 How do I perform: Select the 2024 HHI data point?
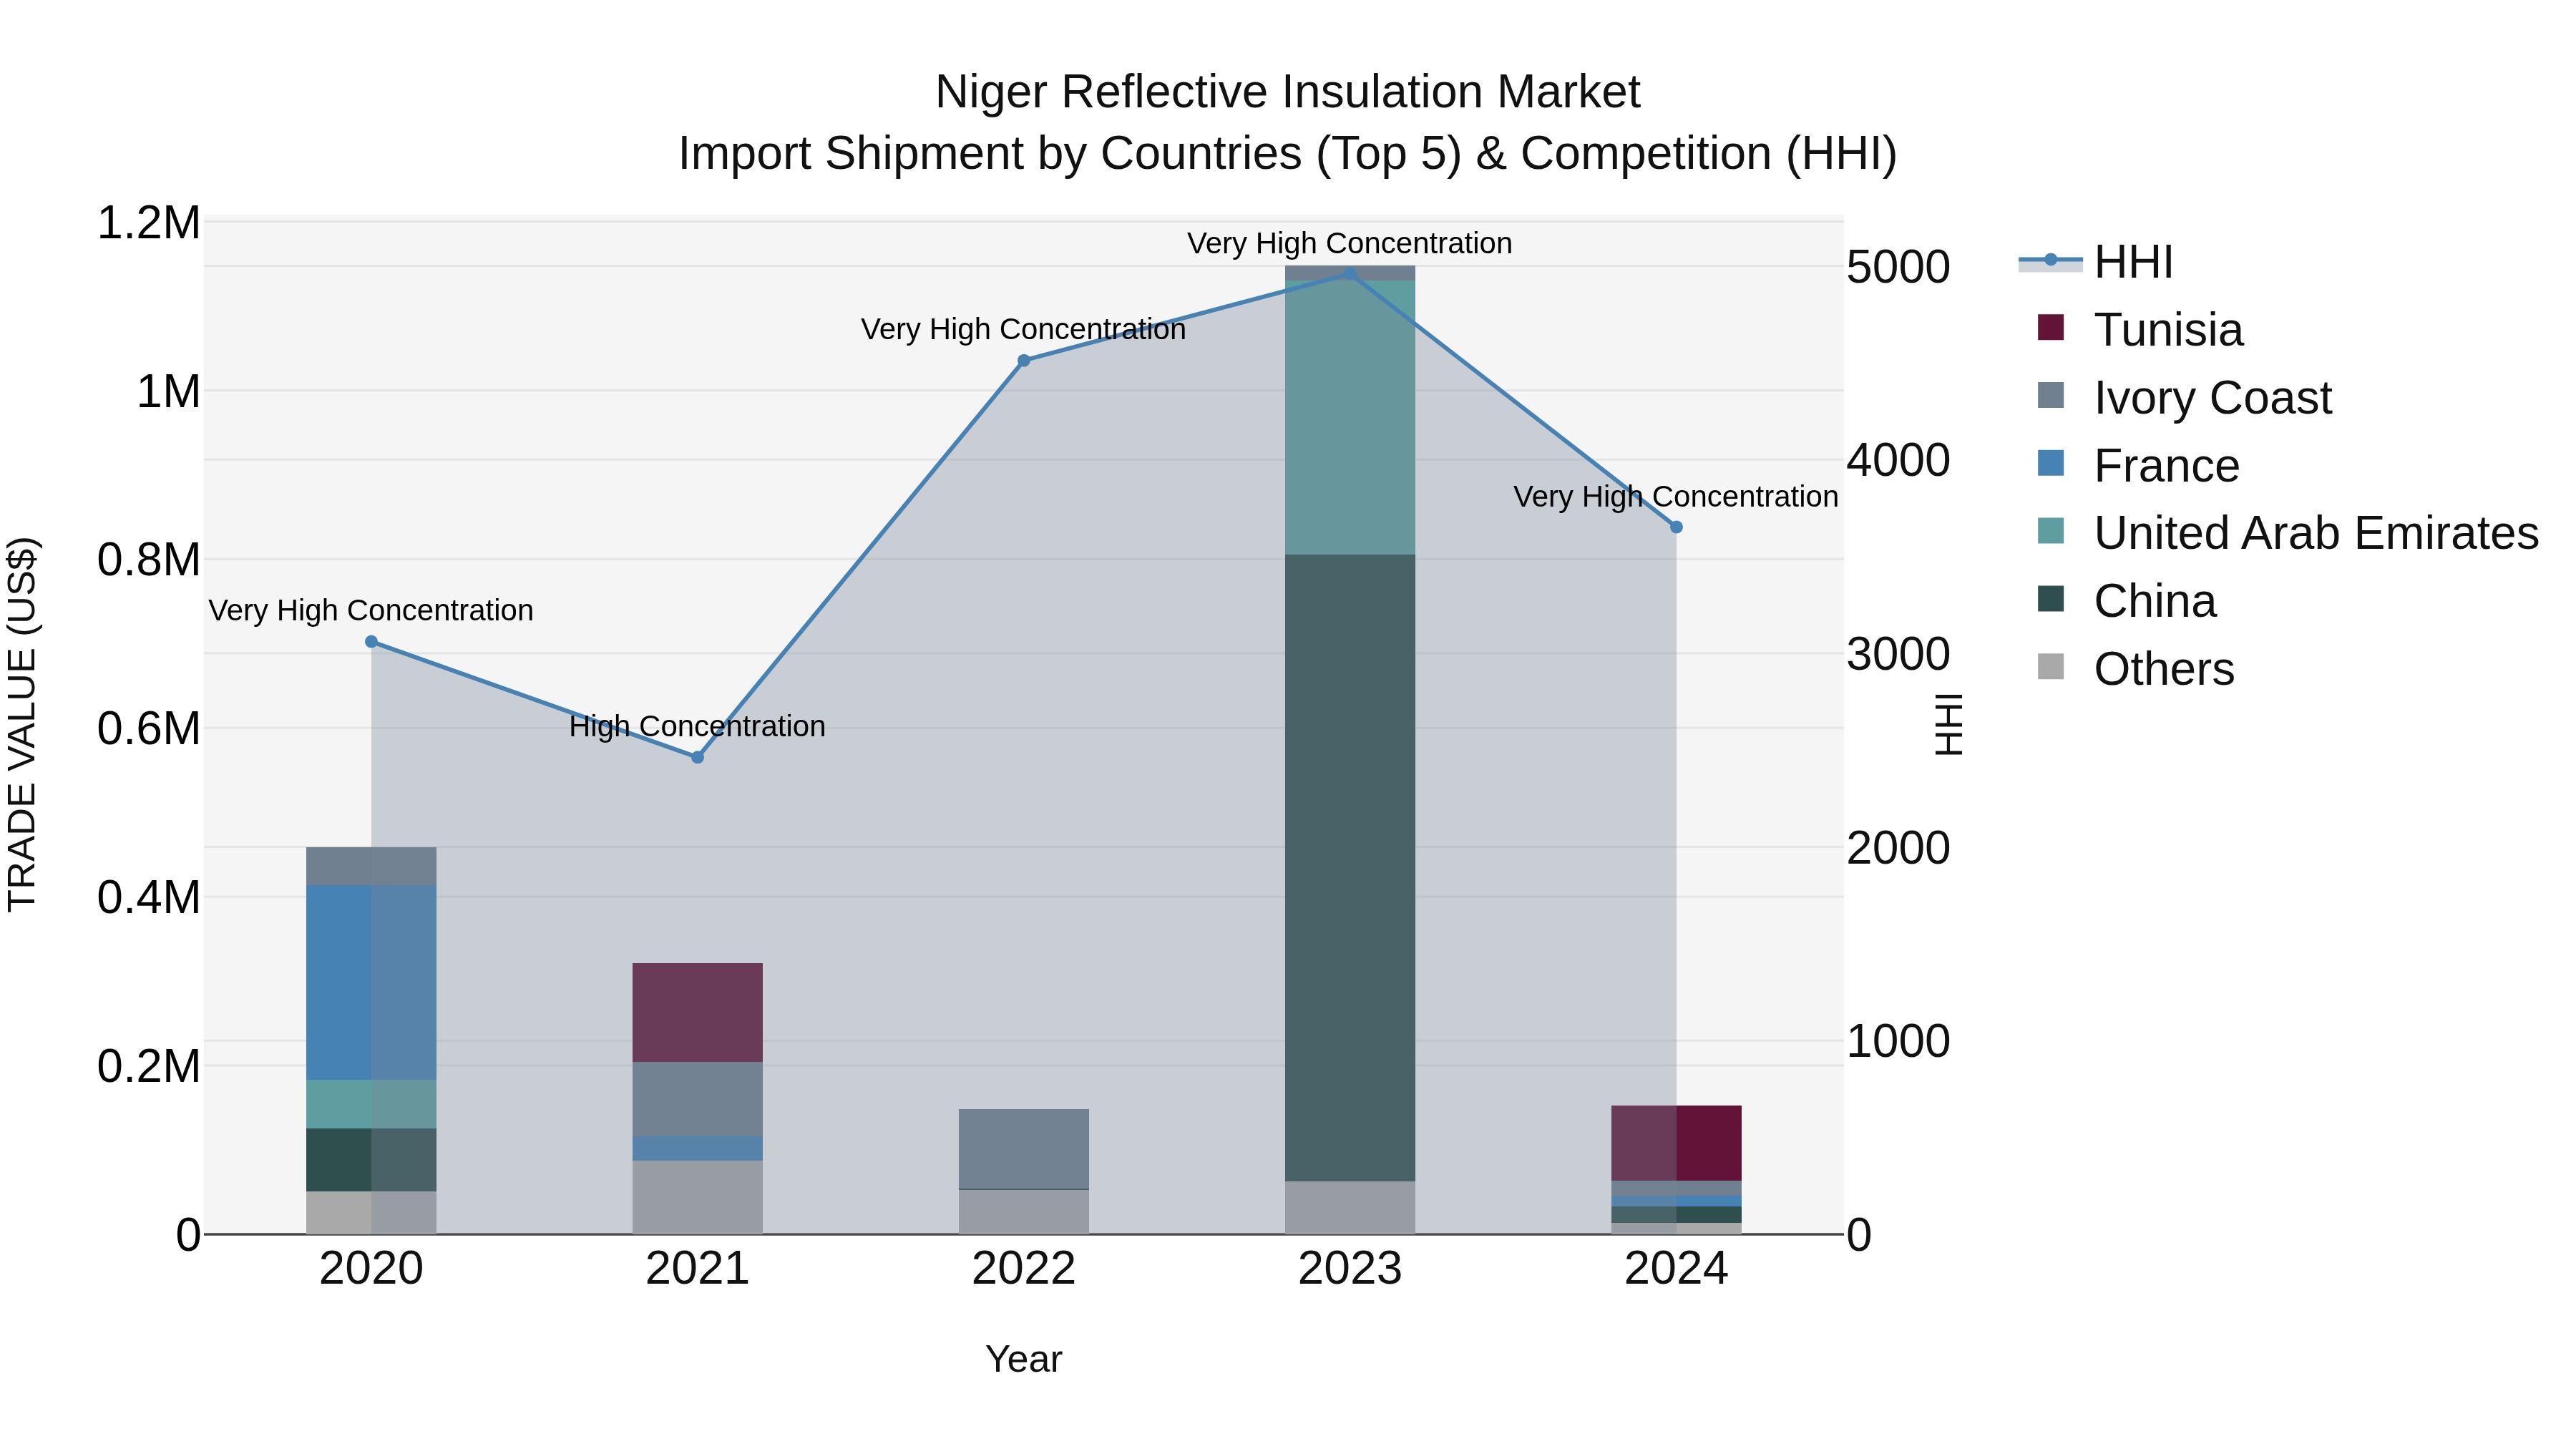point(1677,527)
